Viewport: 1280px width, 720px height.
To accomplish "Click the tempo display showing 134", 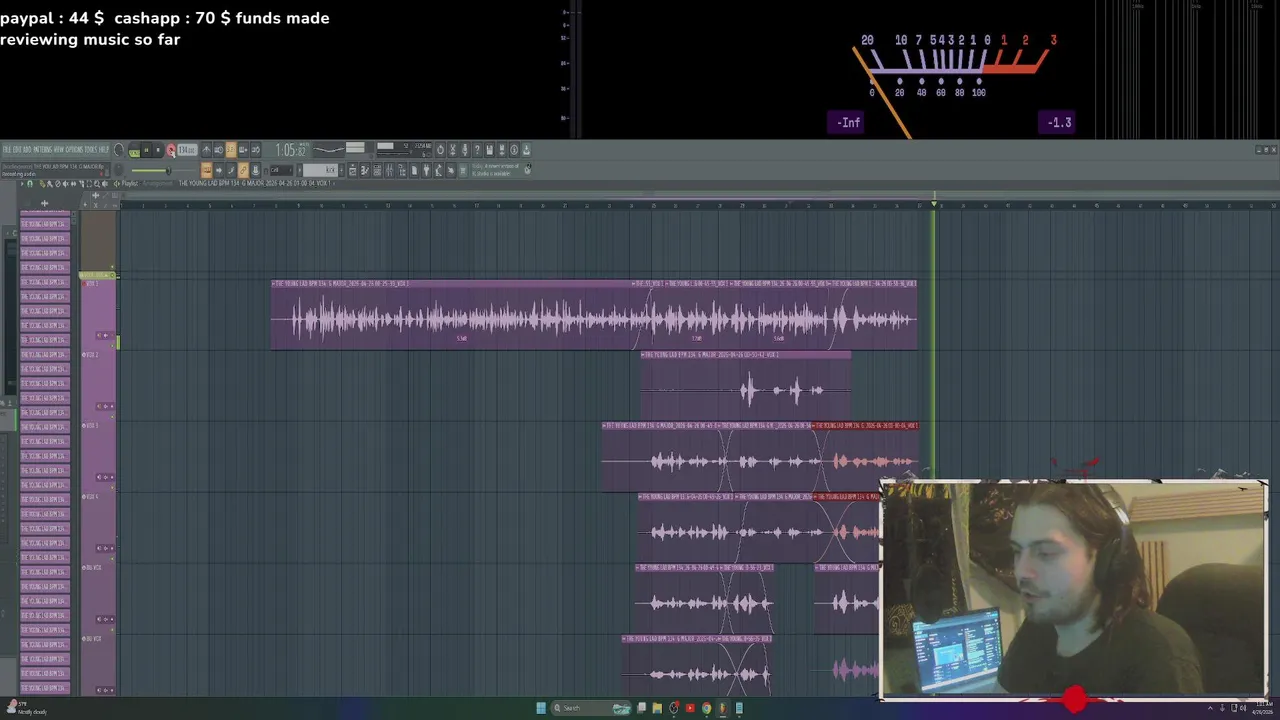I will click(x=187, y=150).
